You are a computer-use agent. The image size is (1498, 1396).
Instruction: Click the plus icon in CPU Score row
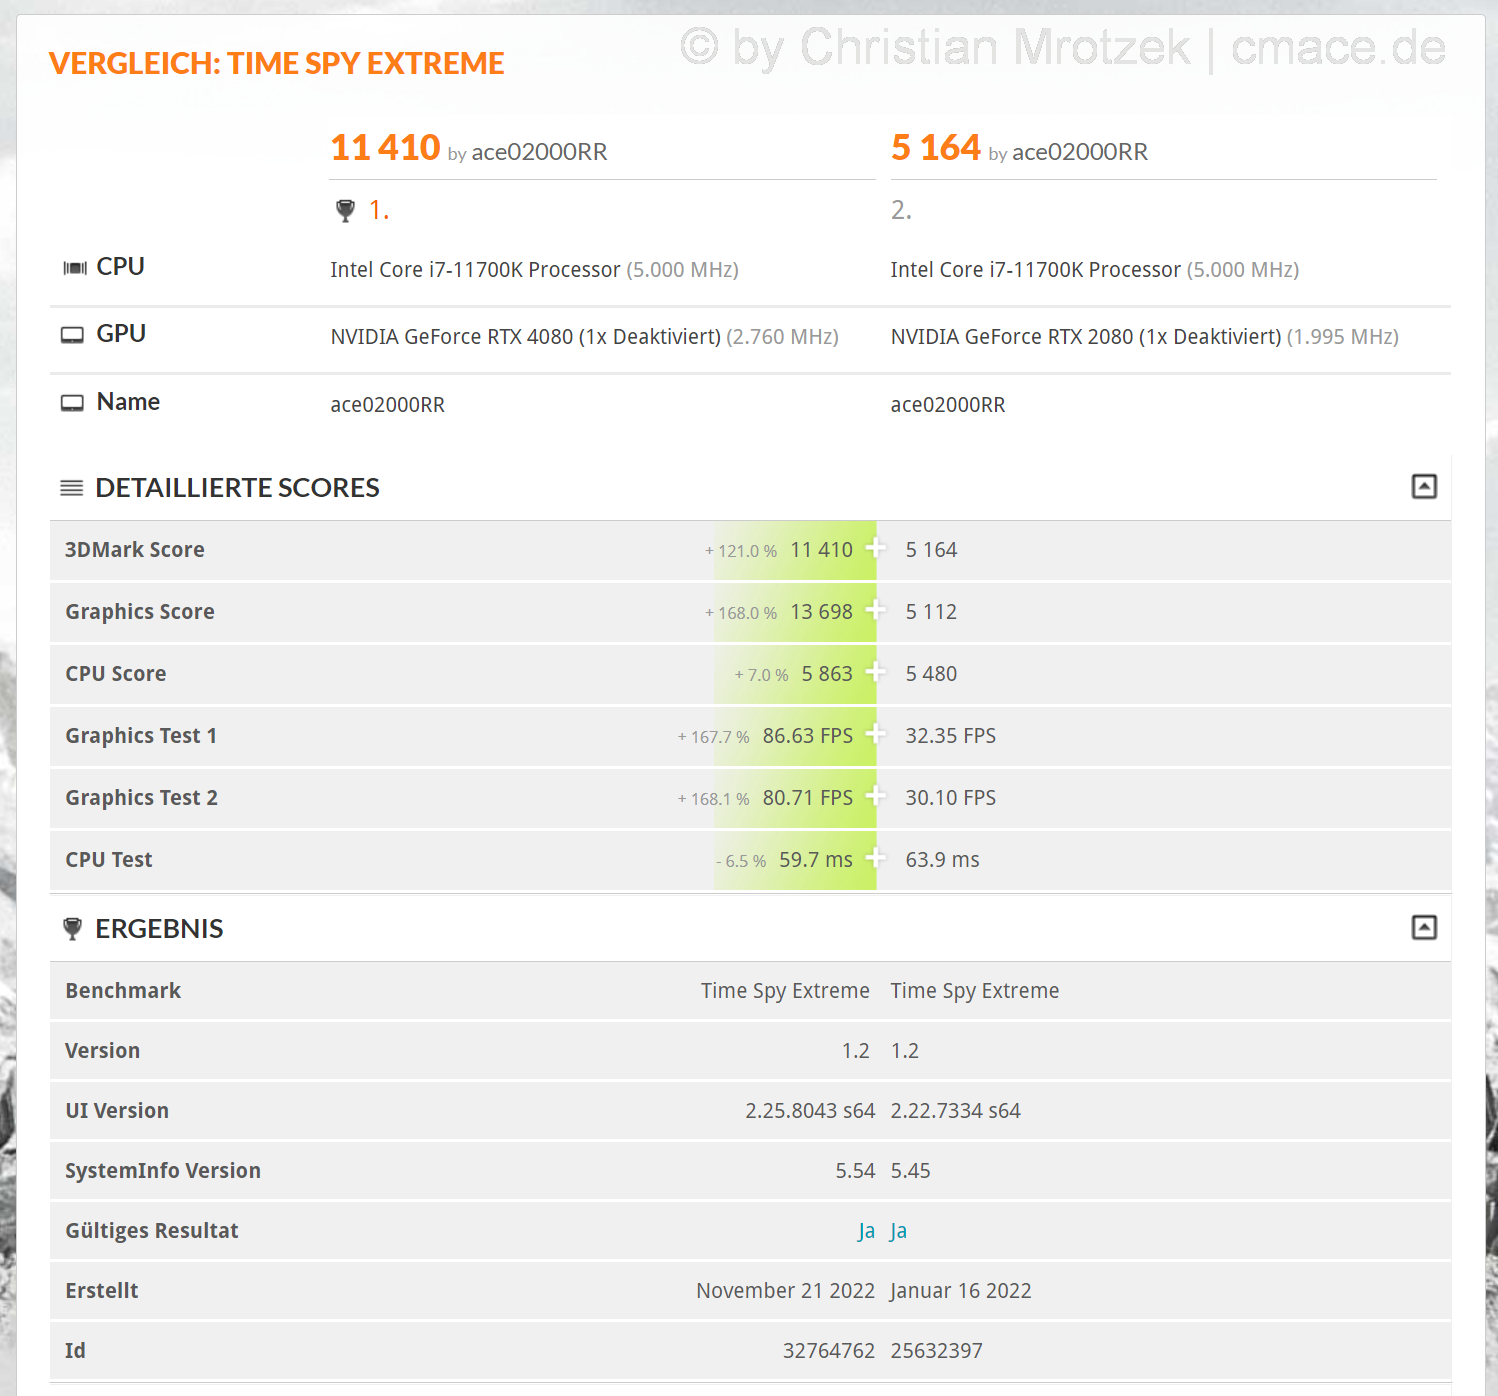(x=875, y=673)
